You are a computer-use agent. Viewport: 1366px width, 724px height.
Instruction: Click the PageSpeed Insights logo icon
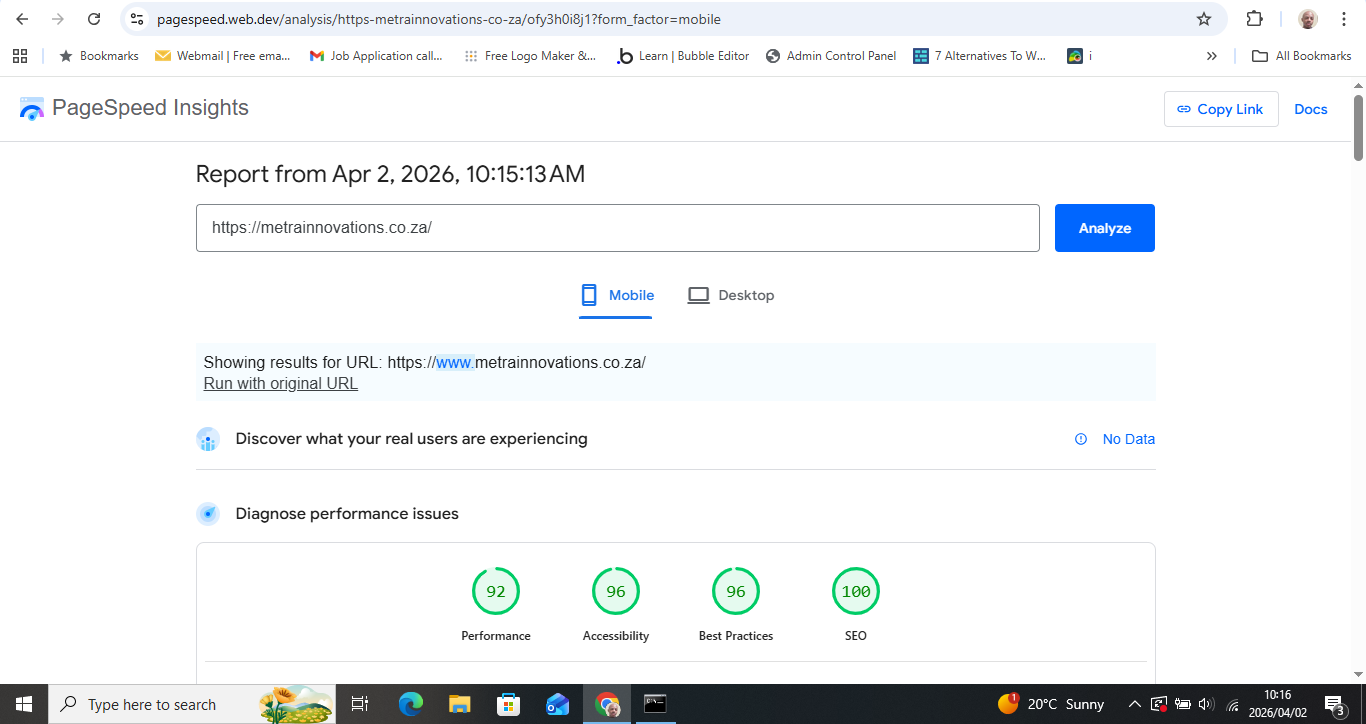click(31, 108)
